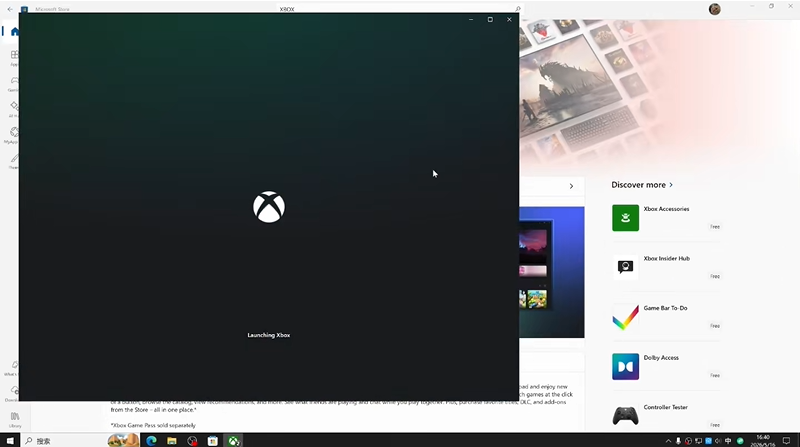The height and width of the screenshot is (447, 800).
Task: Open Controller Tester app icon
Action: pyautogui.click(x=625, y=415)
